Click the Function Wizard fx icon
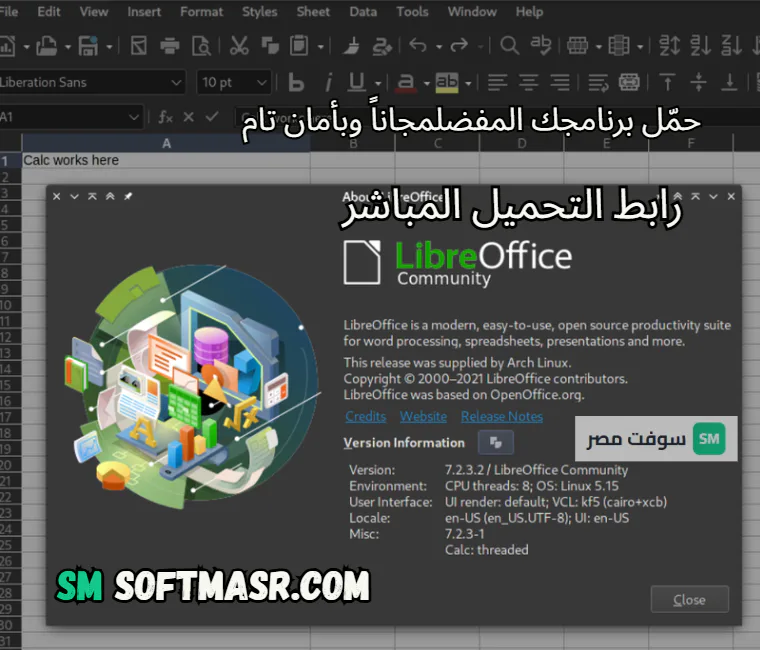This screenshot has width=760, height=650. (165, 117)
